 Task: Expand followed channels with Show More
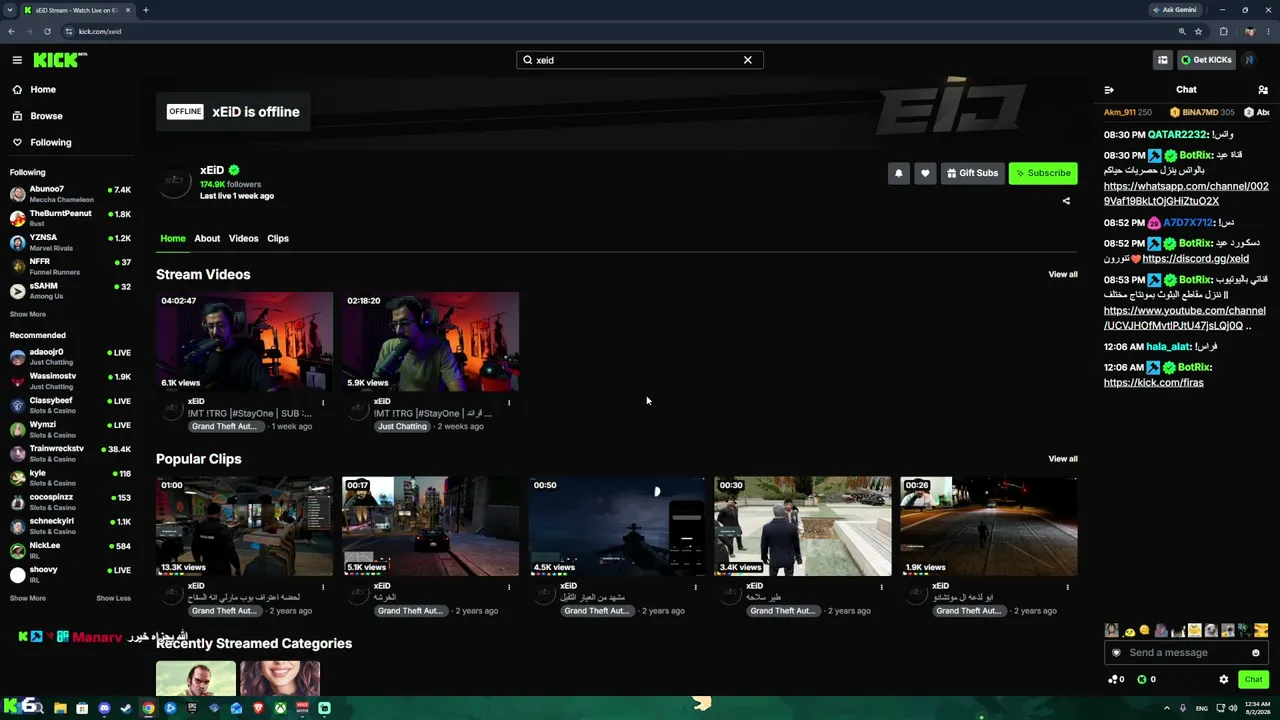point(28,314)
